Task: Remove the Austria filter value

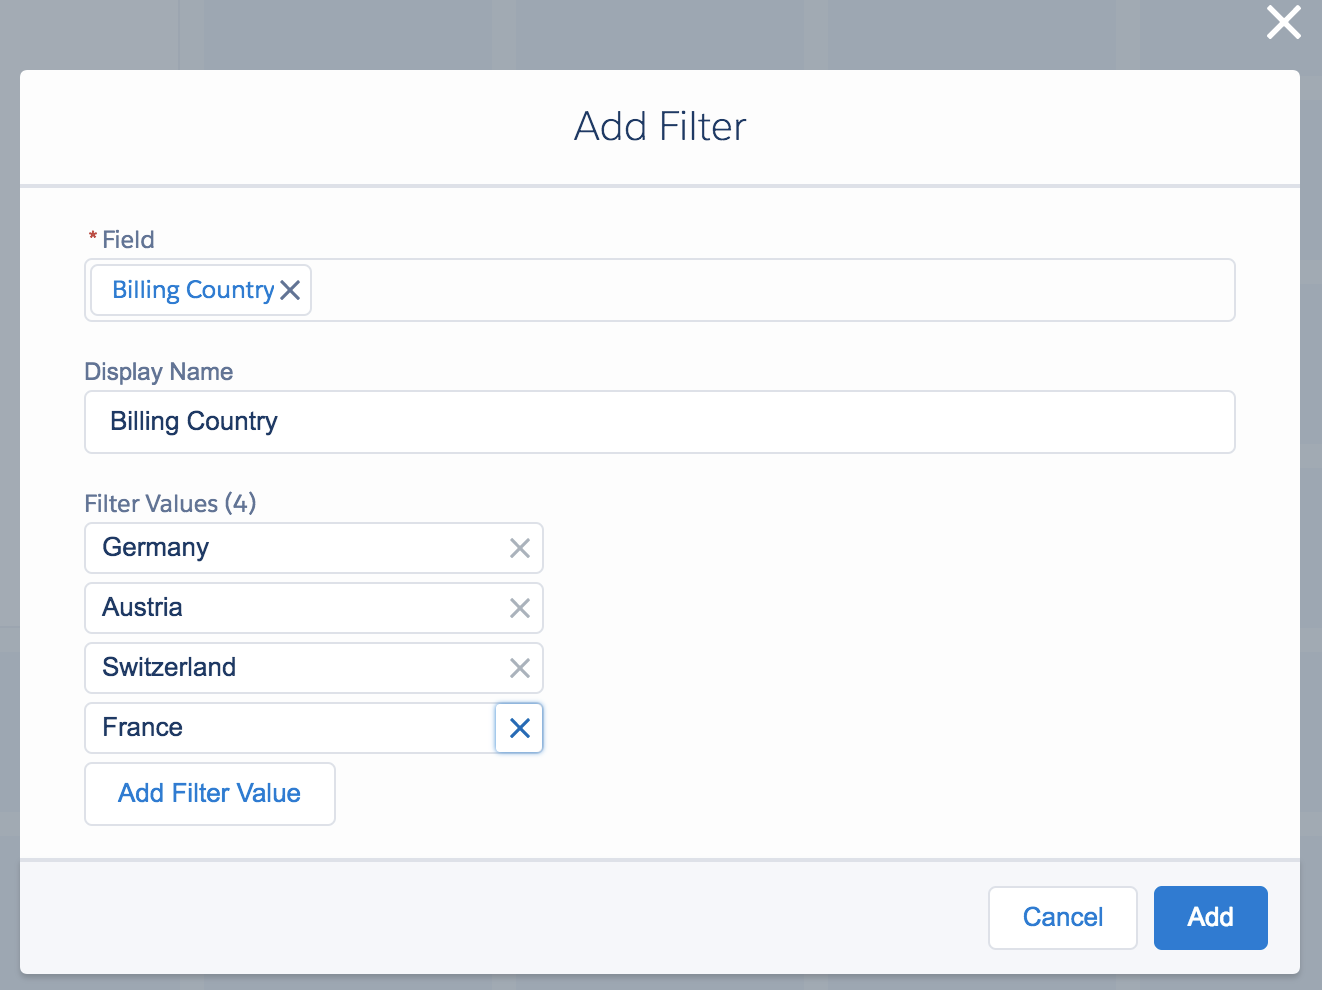Action: click(519, 608)
